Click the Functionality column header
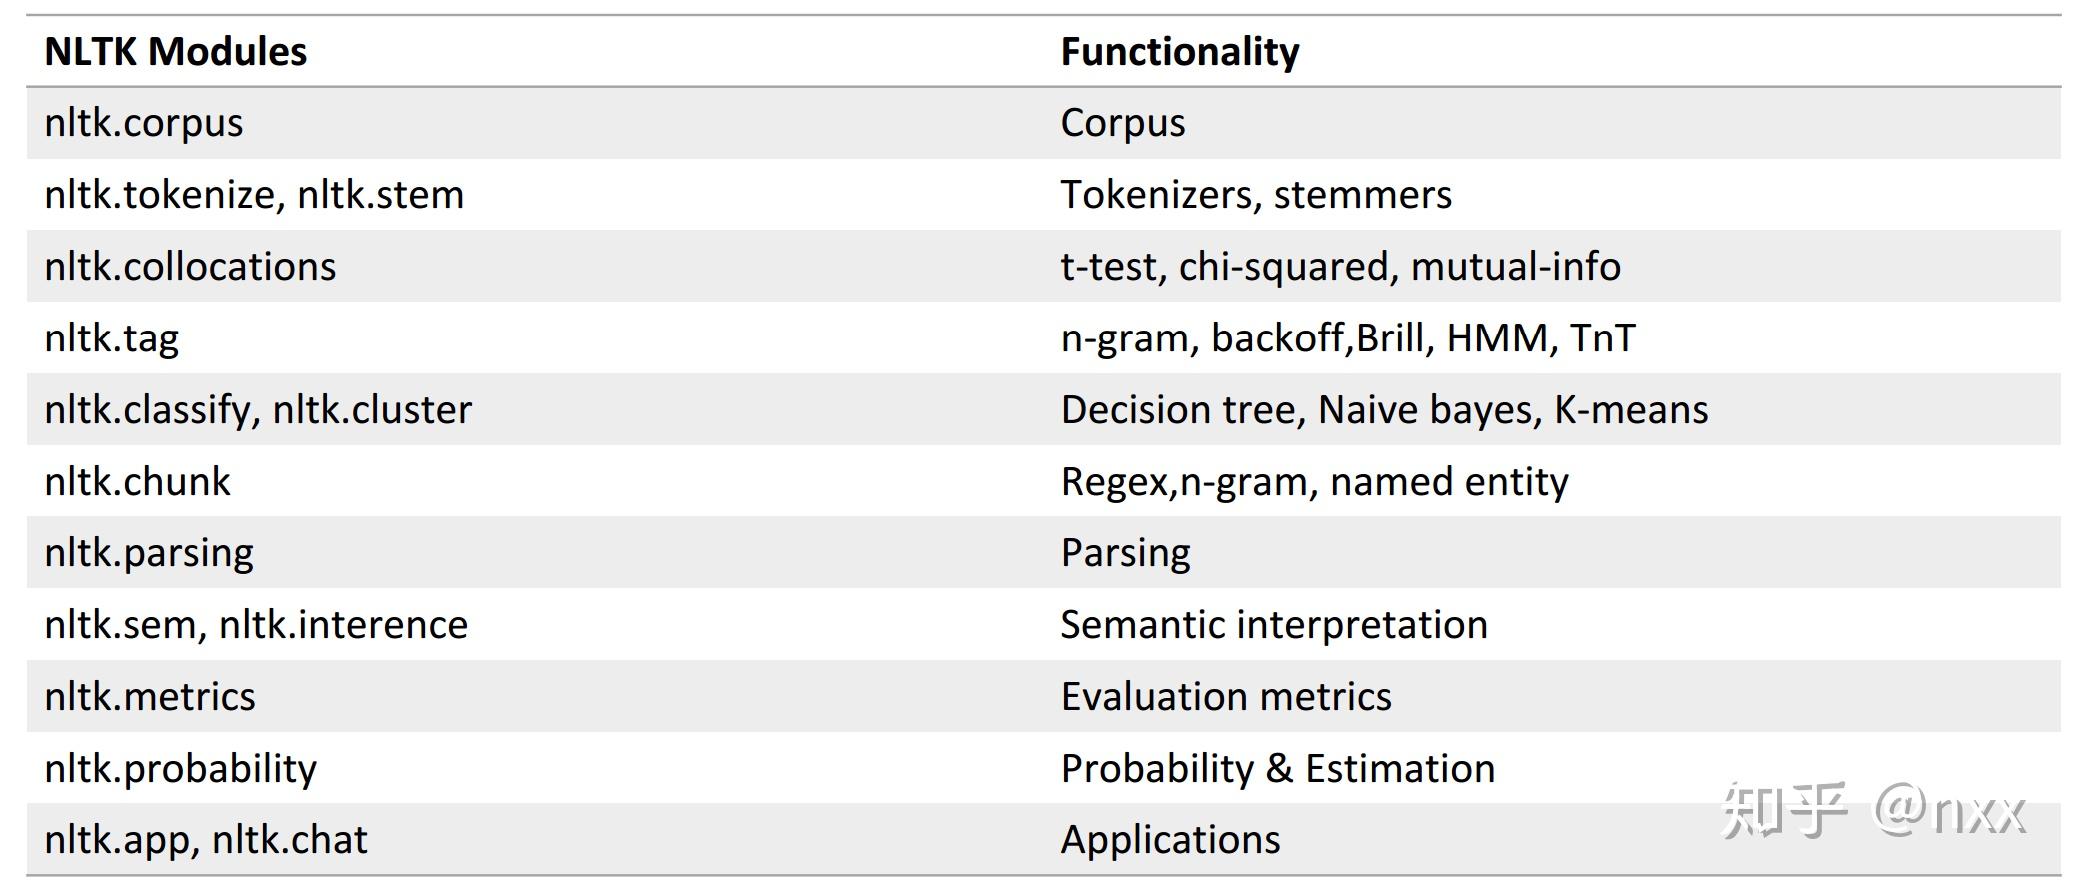2078x892 pixels. tap(1180, 52)
